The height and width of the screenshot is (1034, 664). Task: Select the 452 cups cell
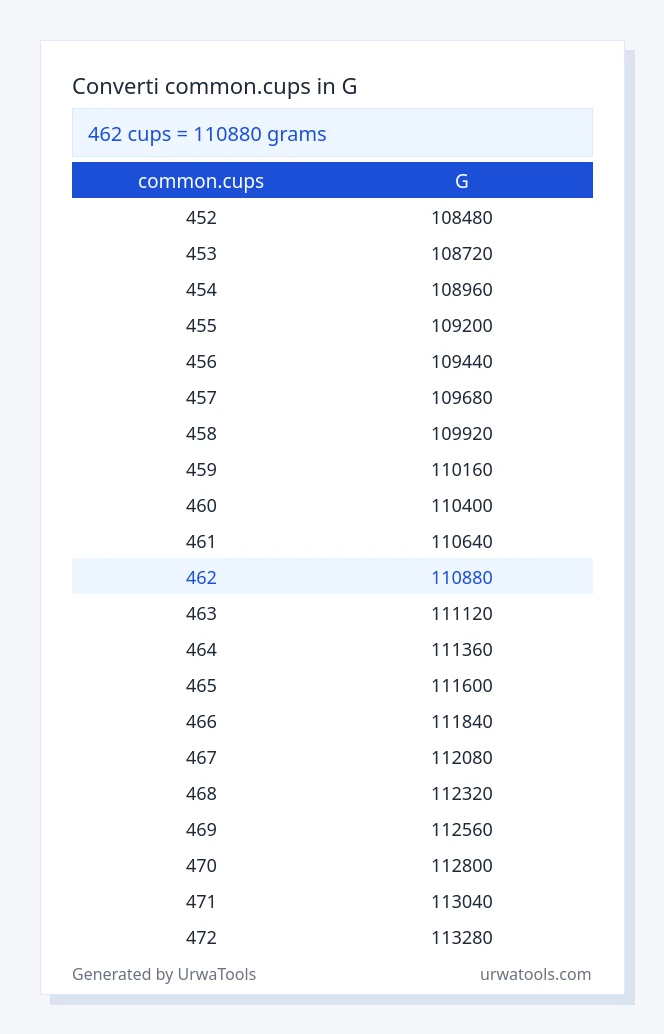201,218
